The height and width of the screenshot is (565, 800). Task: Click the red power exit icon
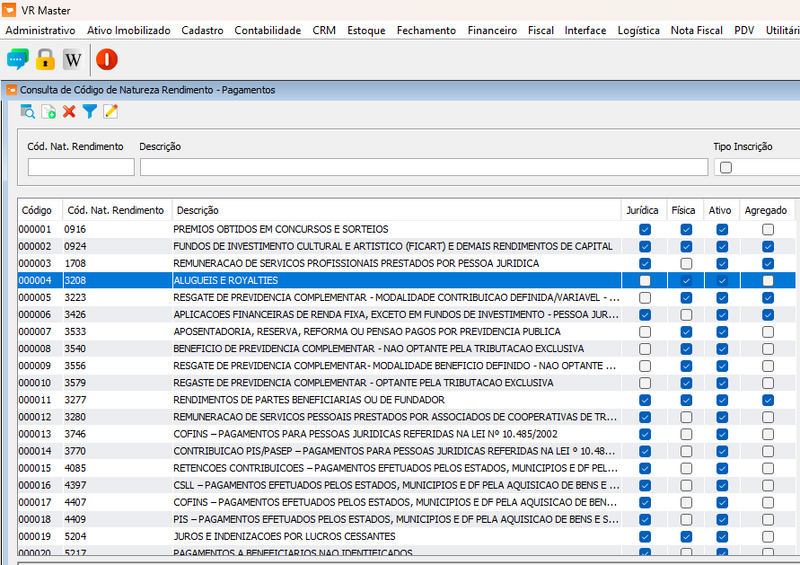tap(107, 60)
